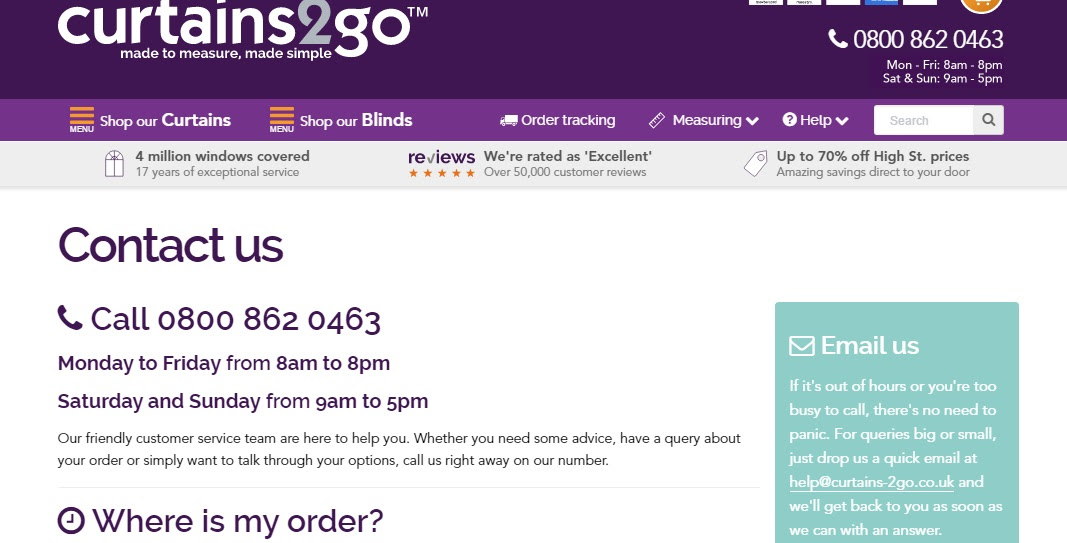Click 'Amazing savings direct to your door'
Screen dimensions: 1067x543
pos(873,172)
